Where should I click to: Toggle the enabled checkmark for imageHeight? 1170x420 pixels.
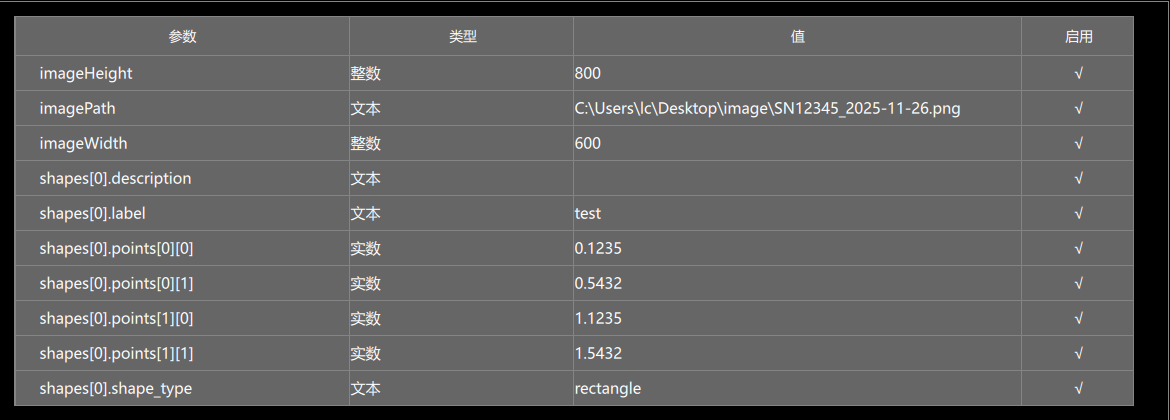click(x=1078, y=73)
